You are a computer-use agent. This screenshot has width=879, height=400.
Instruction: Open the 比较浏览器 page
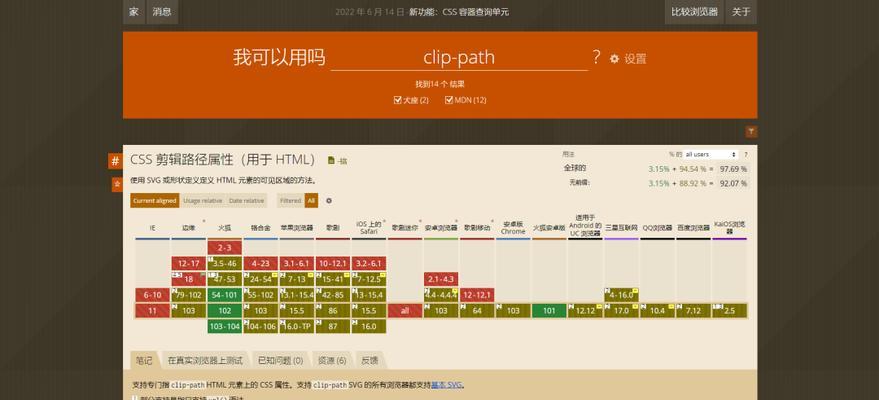coord(694,12)
